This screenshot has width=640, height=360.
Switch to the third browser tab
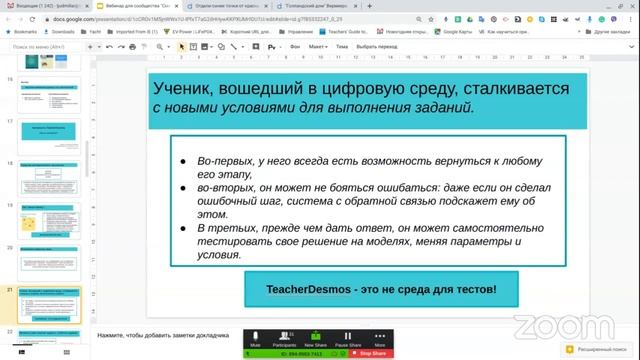coord(227,6)
